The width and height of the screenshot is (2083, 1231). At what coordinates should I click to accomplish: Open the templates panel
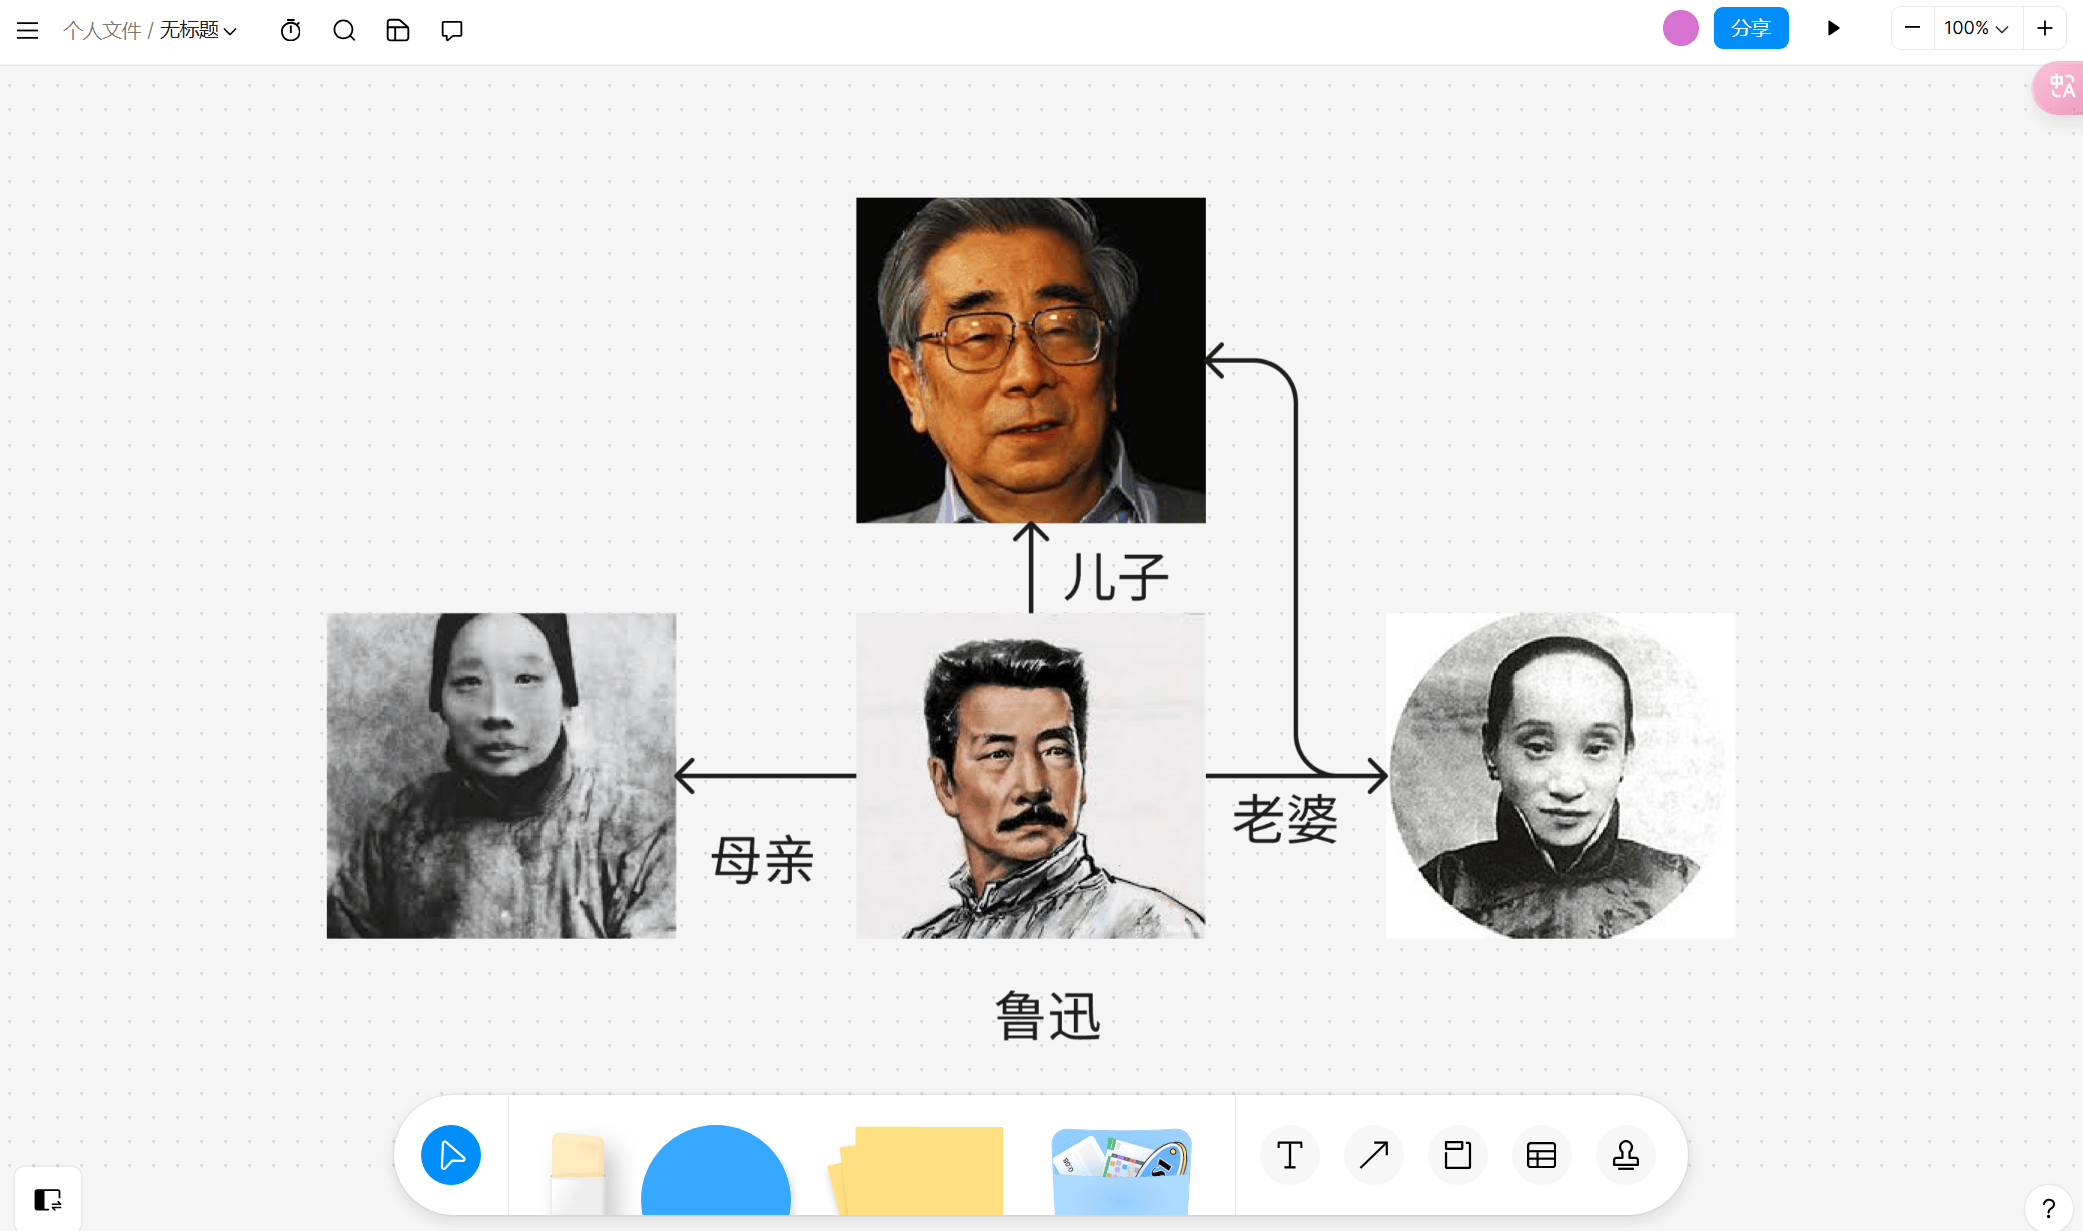[397, 30]
